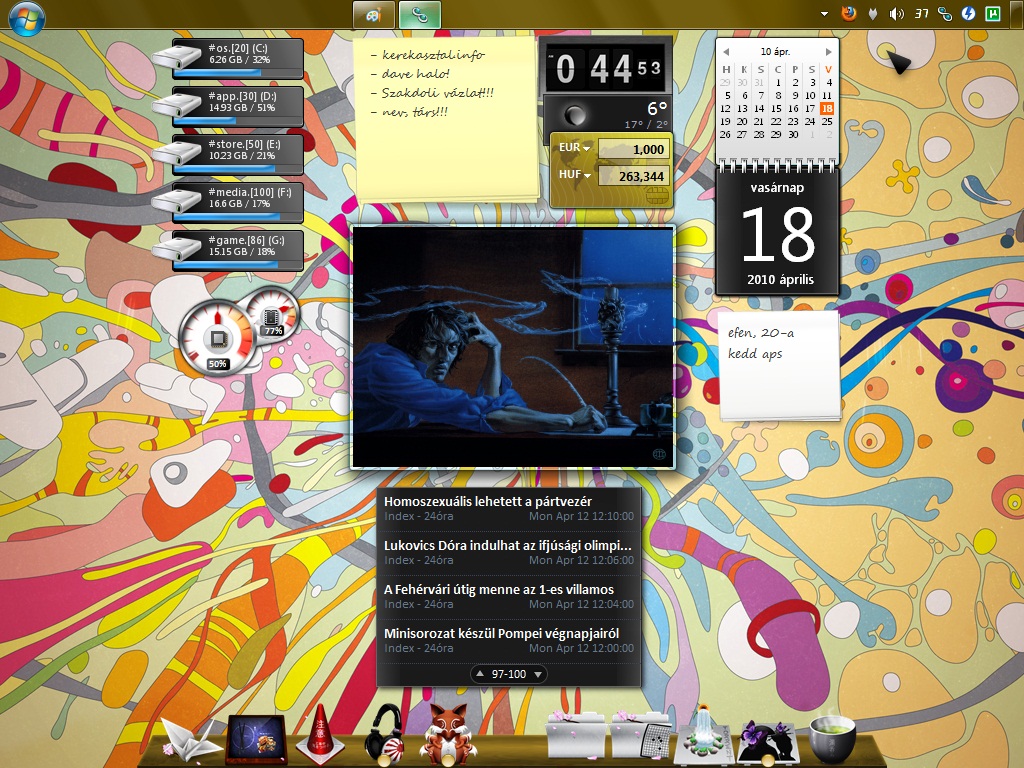Select highlighted day 18 in calendar grid
Viewport: 1024px width, 768px height.
point(827,108)
